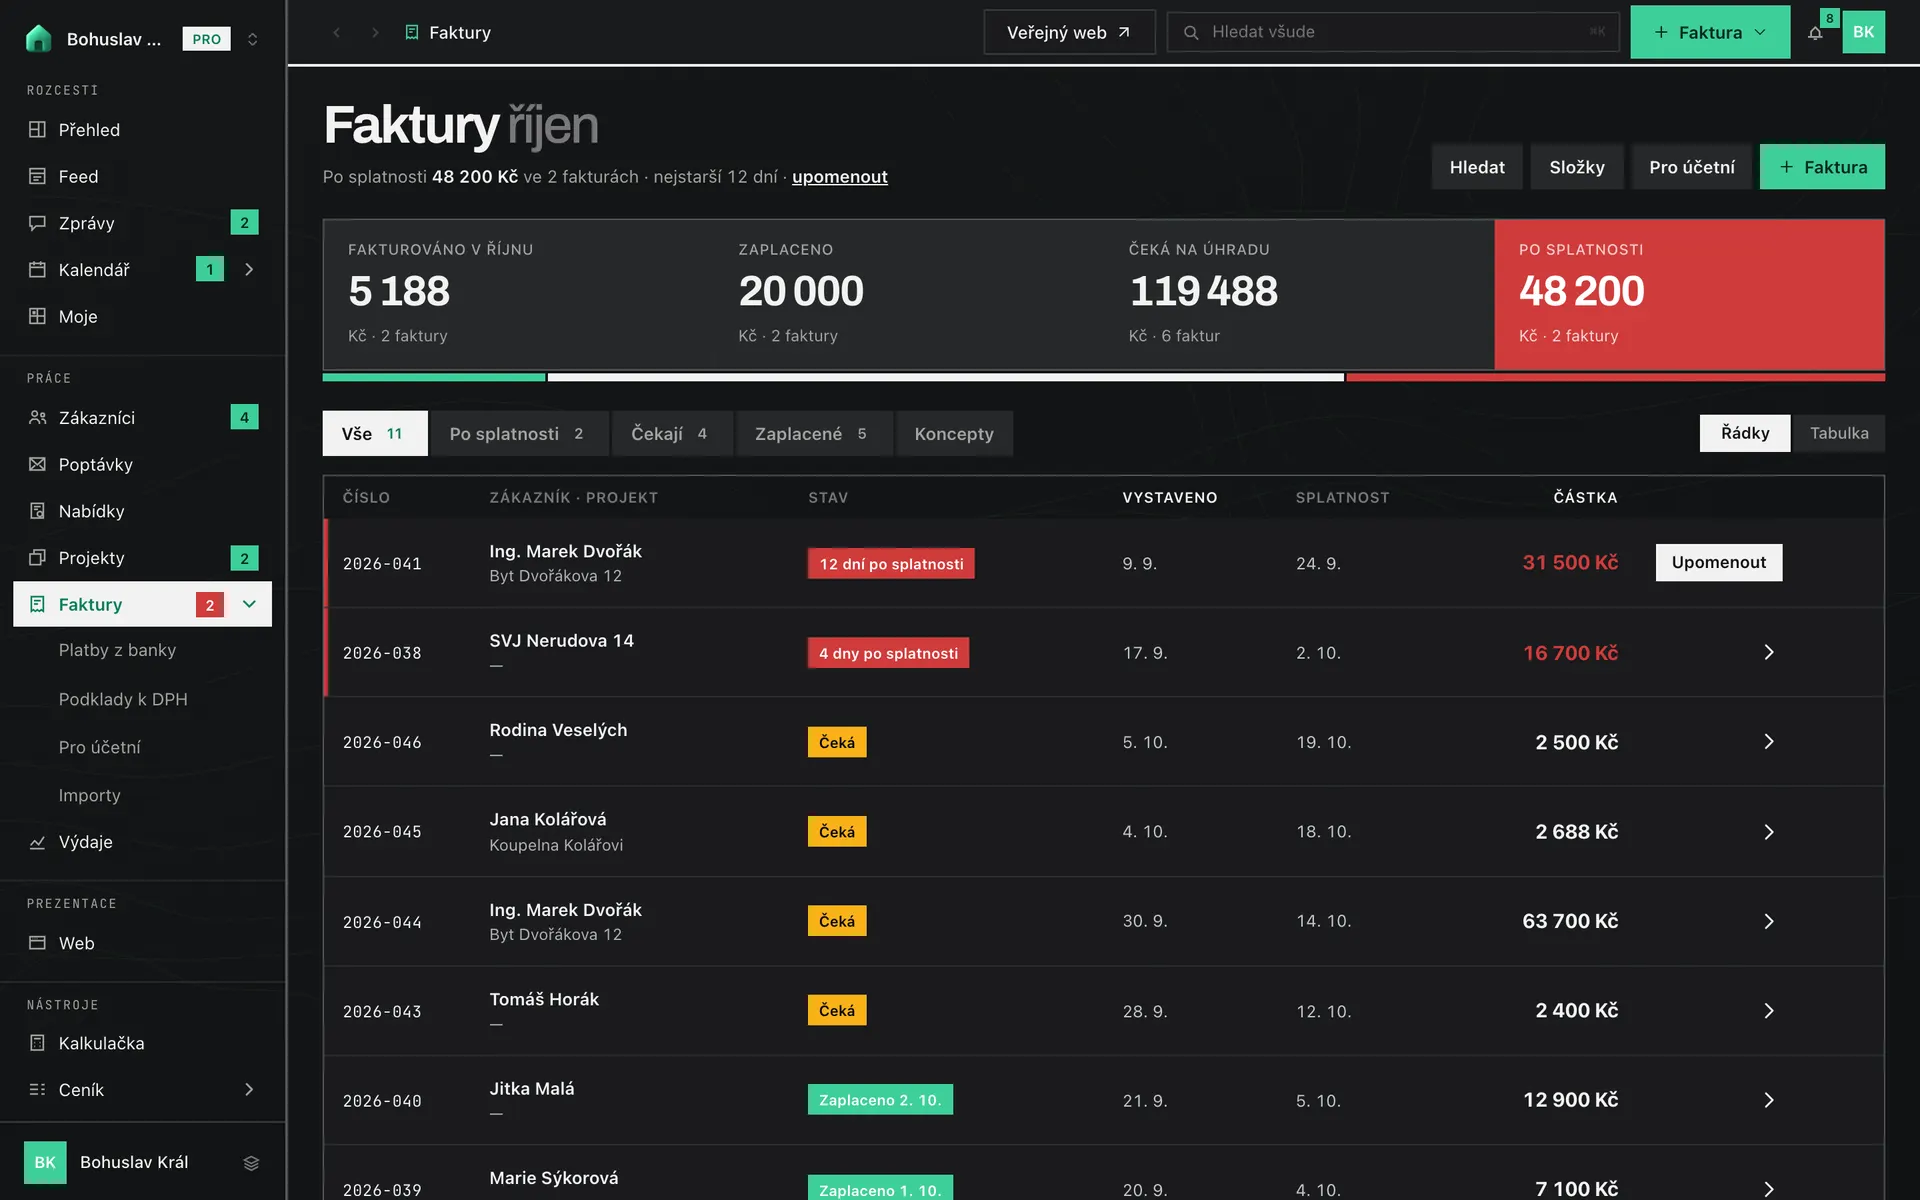Go forward with the right arrow icon
The width and height of the screenshot is (1920, 1200).
point(375,32)
